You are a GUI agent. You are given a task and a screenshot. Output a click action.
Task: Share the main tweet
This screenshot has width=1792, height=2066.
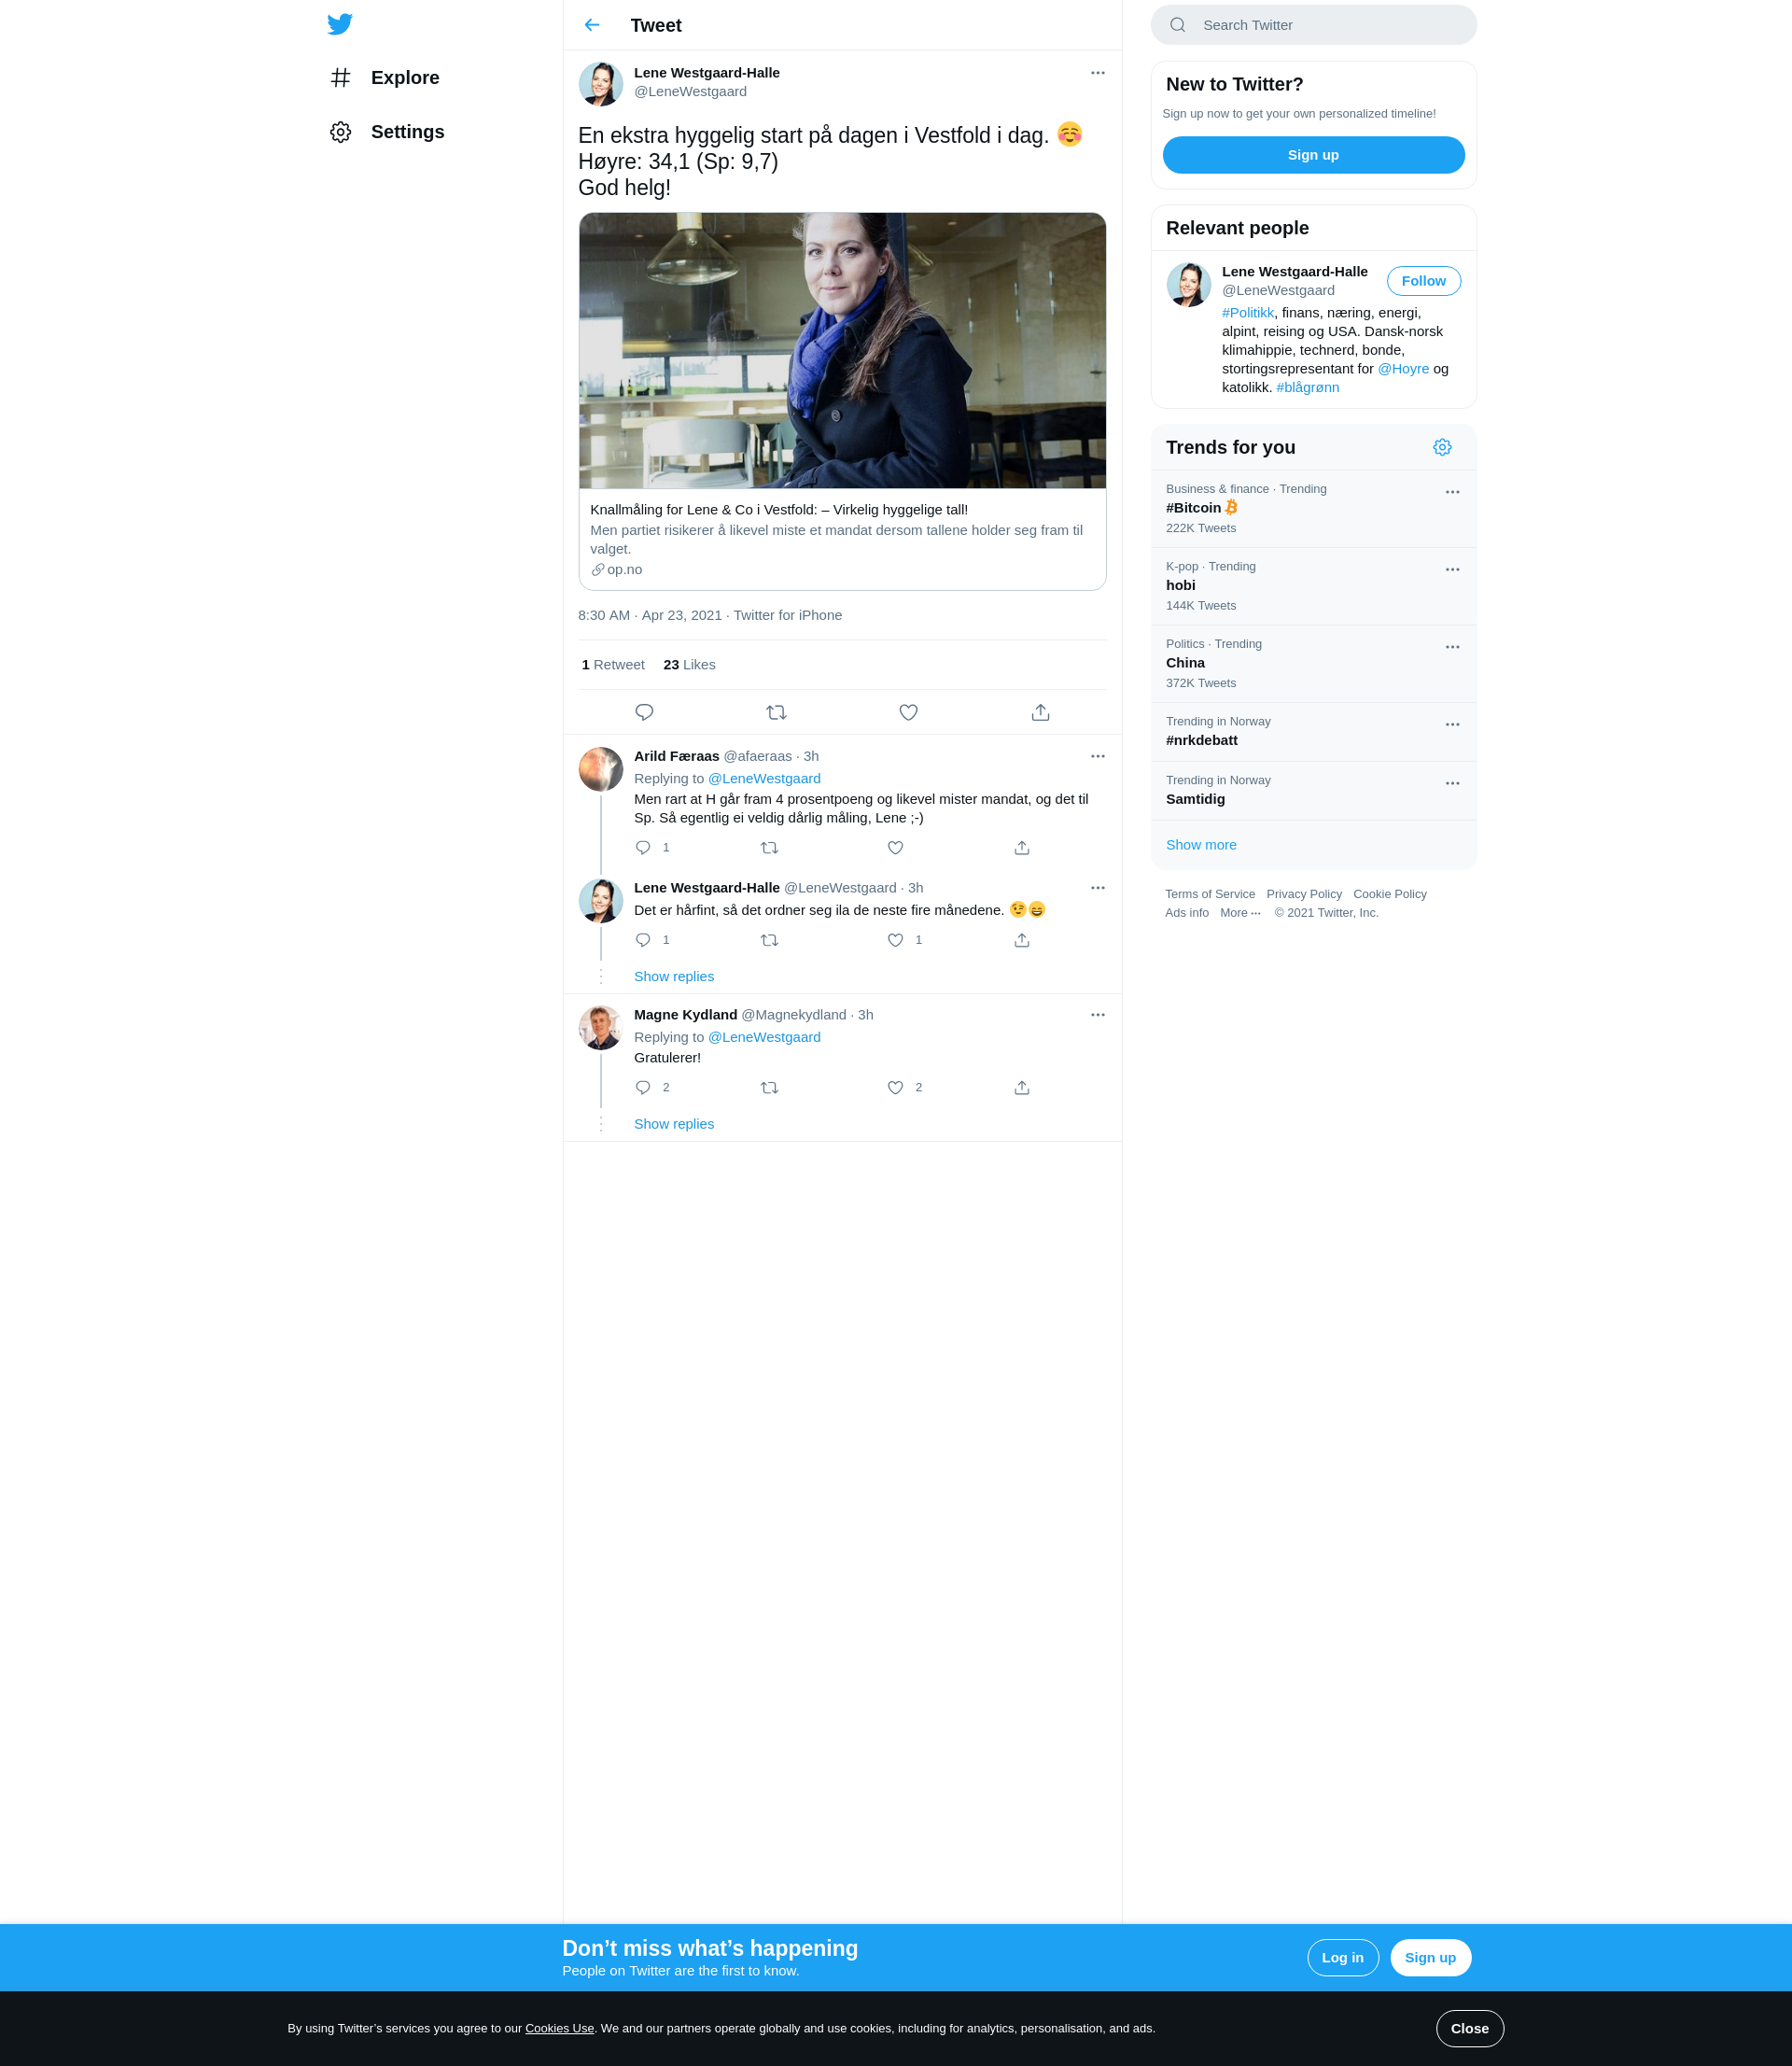click(1040, 712)
